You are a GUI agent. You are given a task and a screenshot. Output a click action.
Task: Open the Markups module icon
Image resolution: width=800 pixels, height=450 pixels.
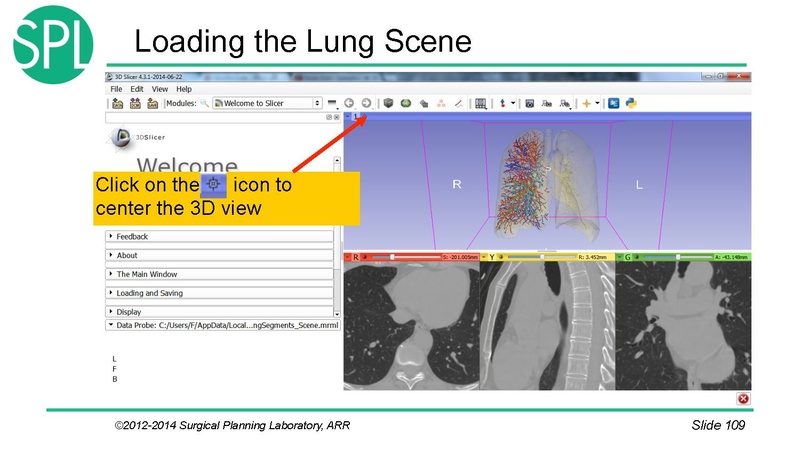click(441, 104)
